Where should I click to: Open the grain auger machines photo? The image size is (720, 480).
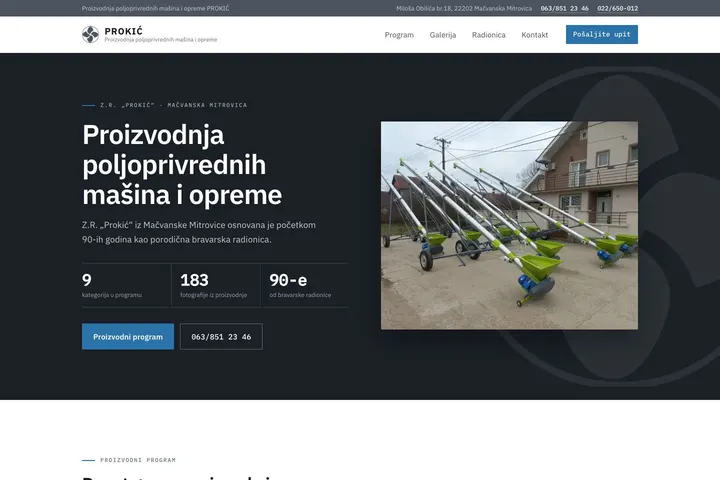[509, 225]
